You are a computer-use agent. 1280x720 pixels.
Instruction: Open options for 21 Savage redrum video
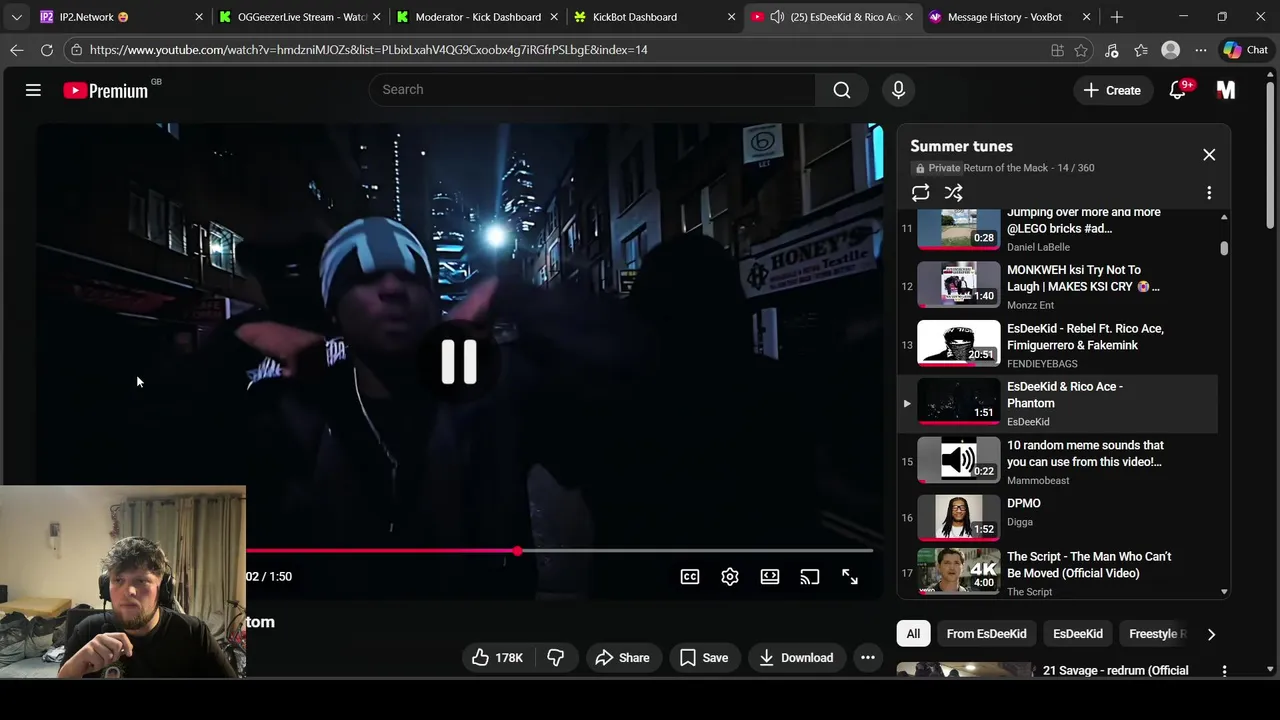[1224, 671]
